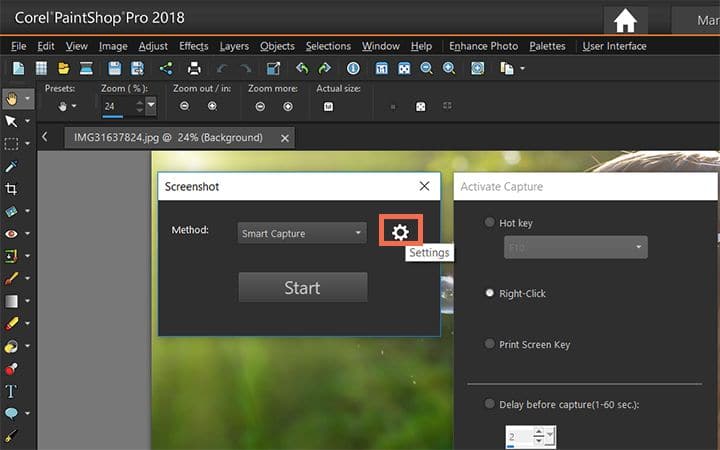Image resolution: width=720 pixels, height=450 pixels.
Task: Click the delay seconds stepper arrows
Action: (539, 436)
